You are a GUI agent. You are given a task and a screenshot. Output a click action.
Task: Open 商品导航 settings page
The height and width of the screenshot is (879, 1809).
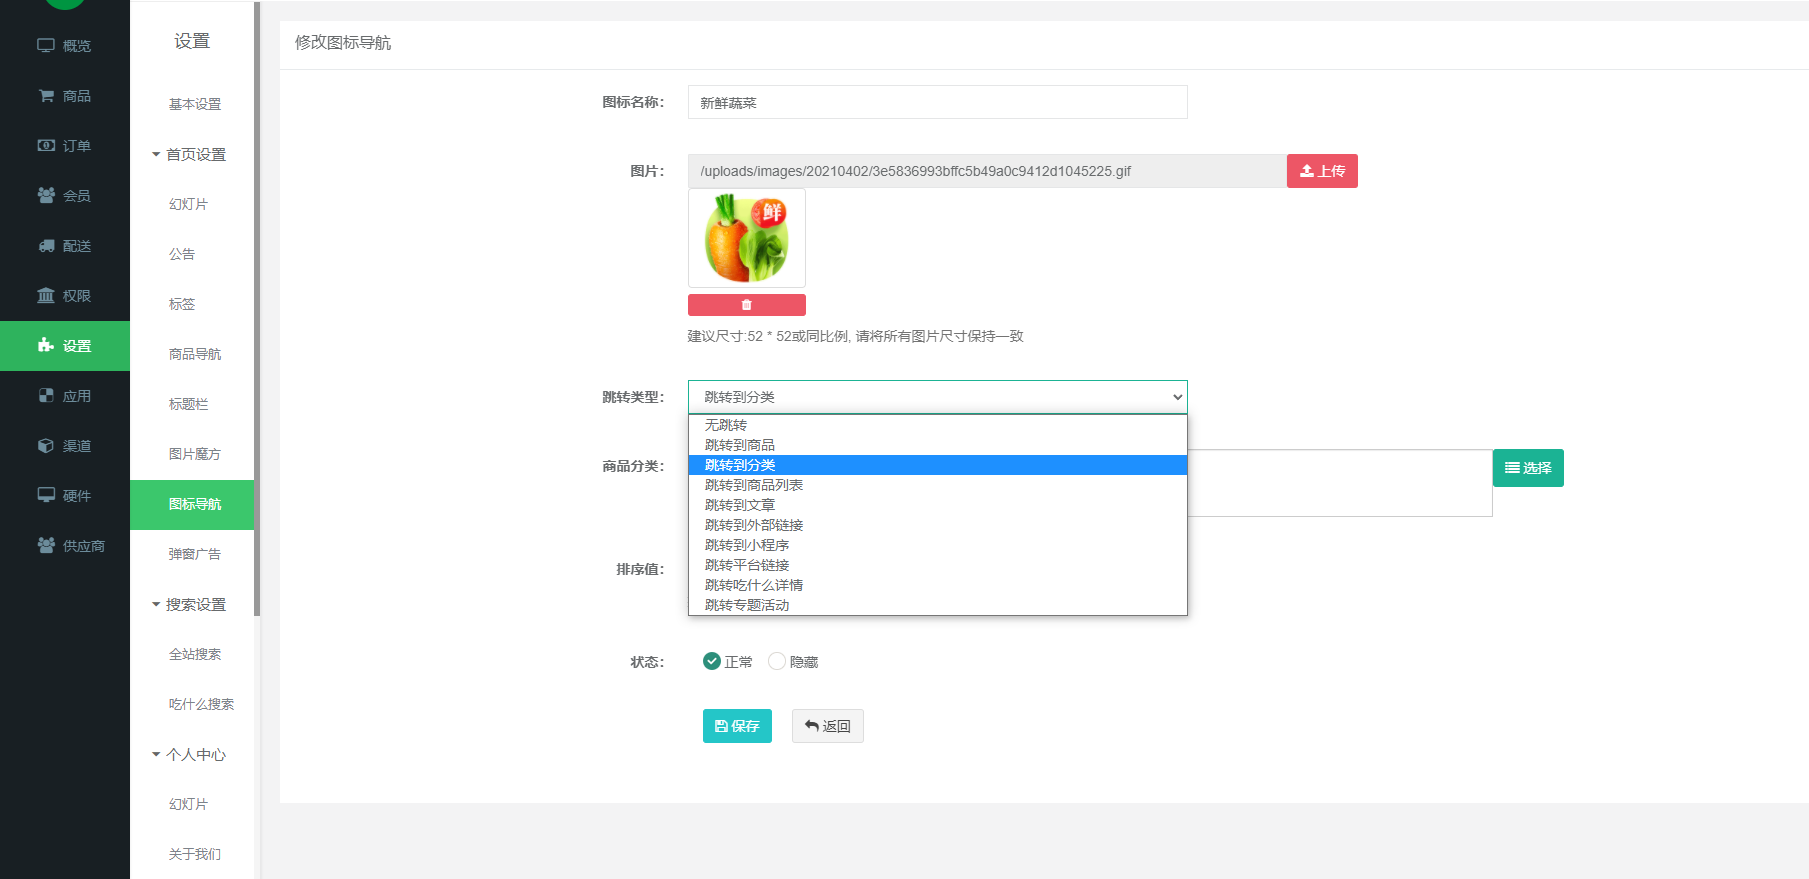tap(194, 354)
